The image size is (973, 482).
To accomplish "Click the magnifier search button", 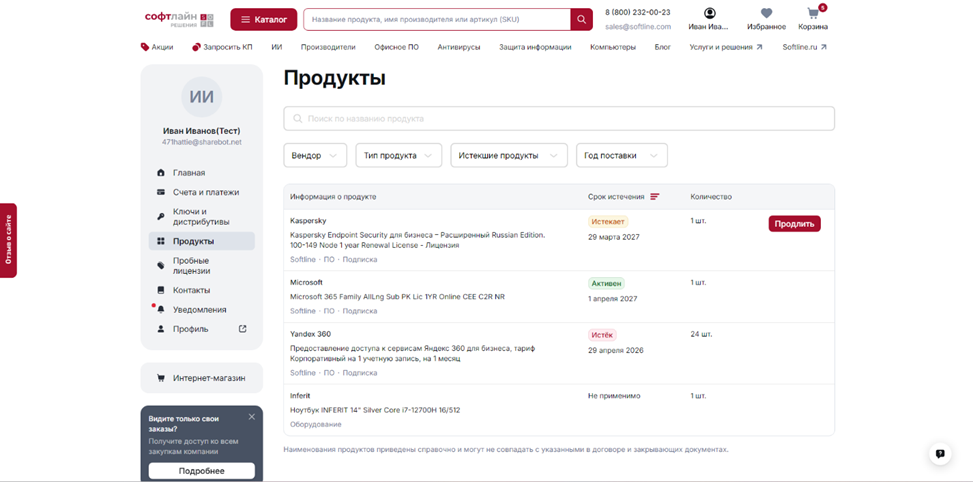I will click(581, 19).
